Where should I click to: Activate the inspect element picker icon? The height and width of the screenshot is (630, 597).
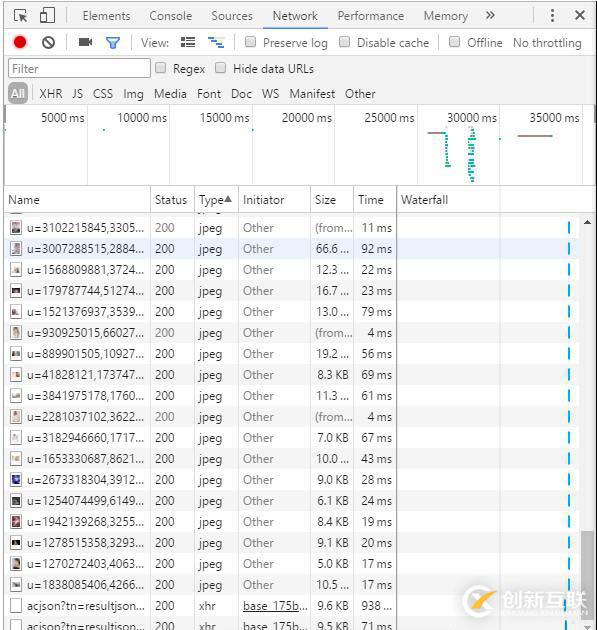click(20, 16)
